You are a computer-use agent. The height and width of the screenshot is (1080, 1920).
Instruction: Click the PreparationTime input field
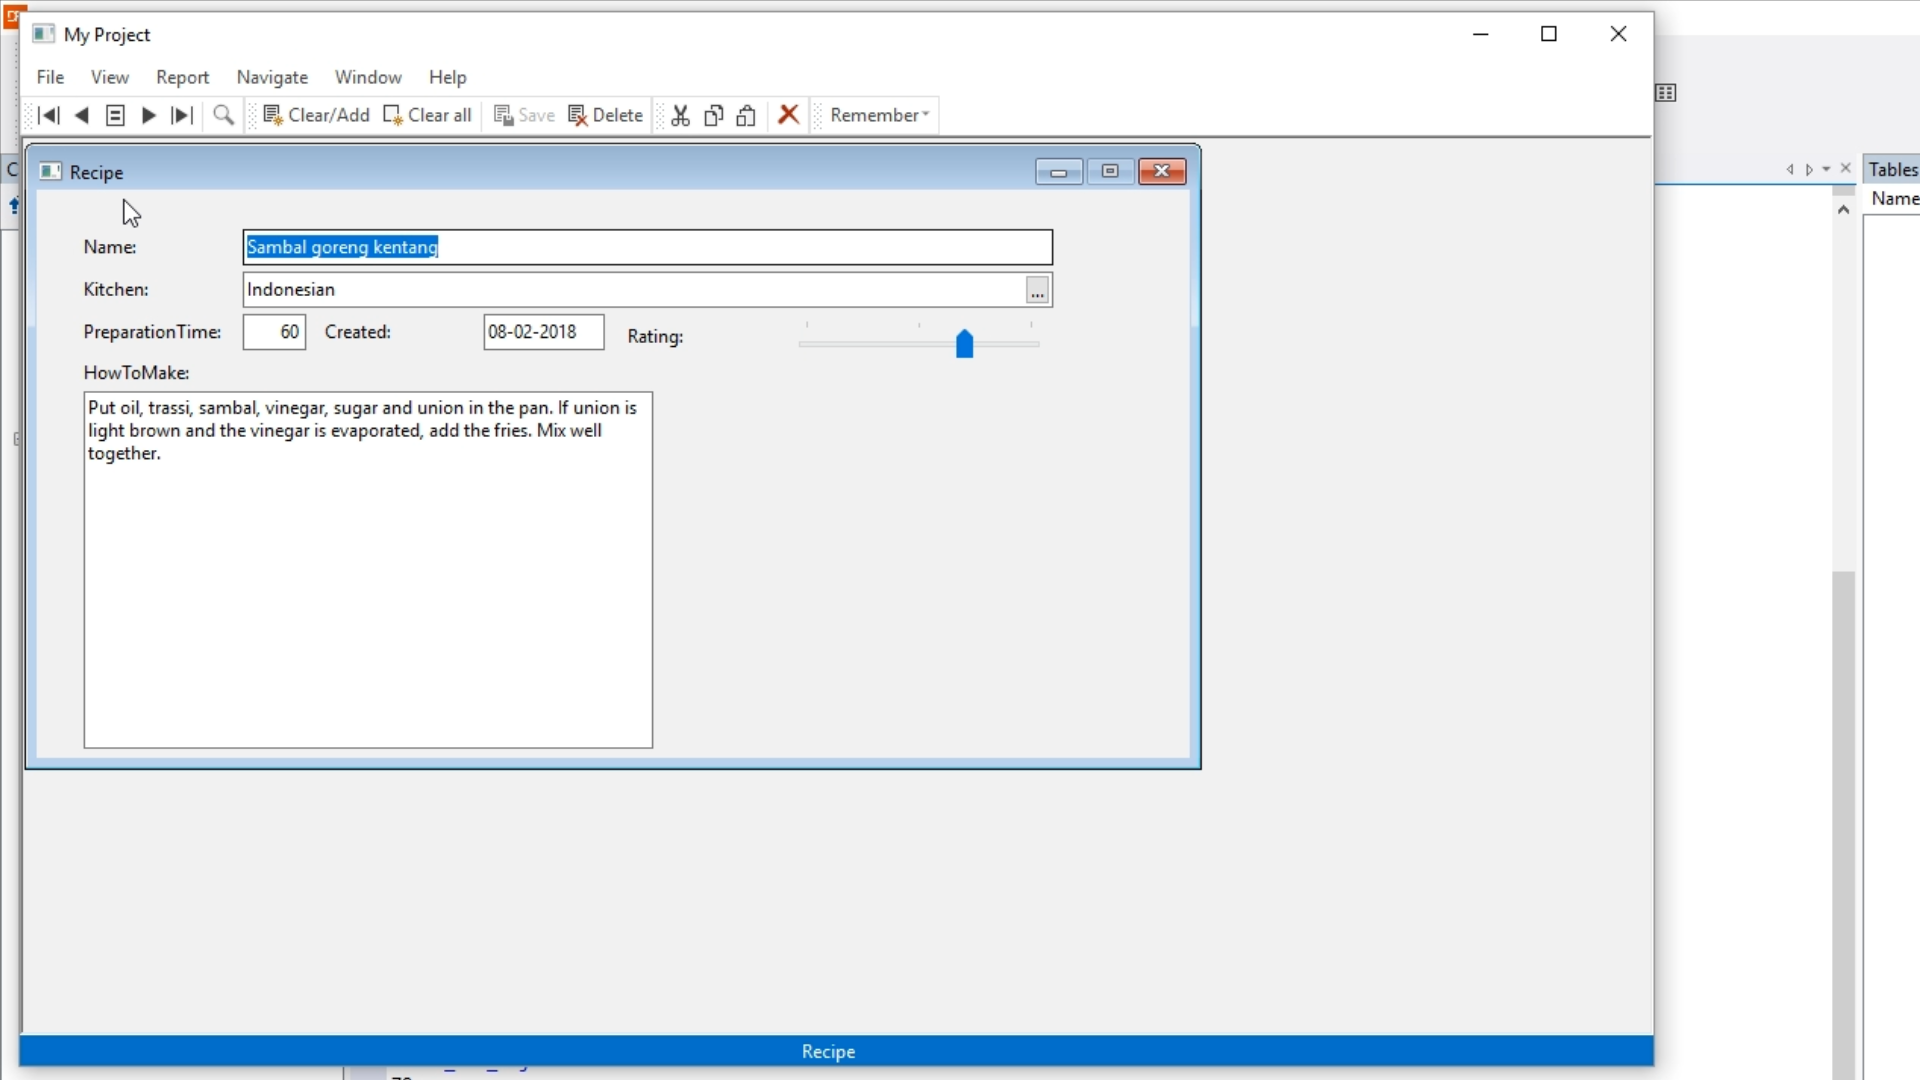click(274, 332)
